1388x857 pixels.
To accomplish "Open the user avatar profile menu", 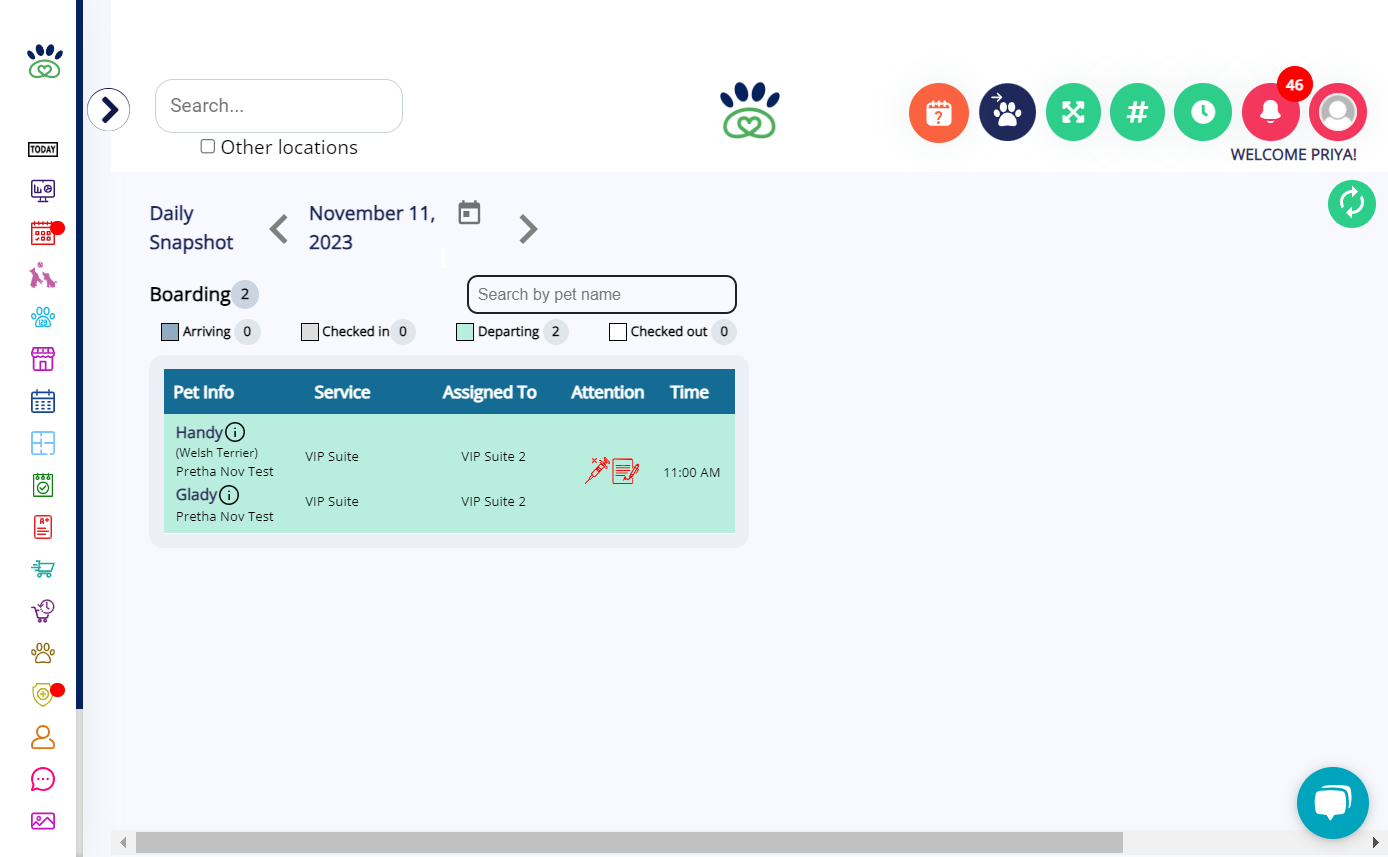I will click(x=1338, y=112).
